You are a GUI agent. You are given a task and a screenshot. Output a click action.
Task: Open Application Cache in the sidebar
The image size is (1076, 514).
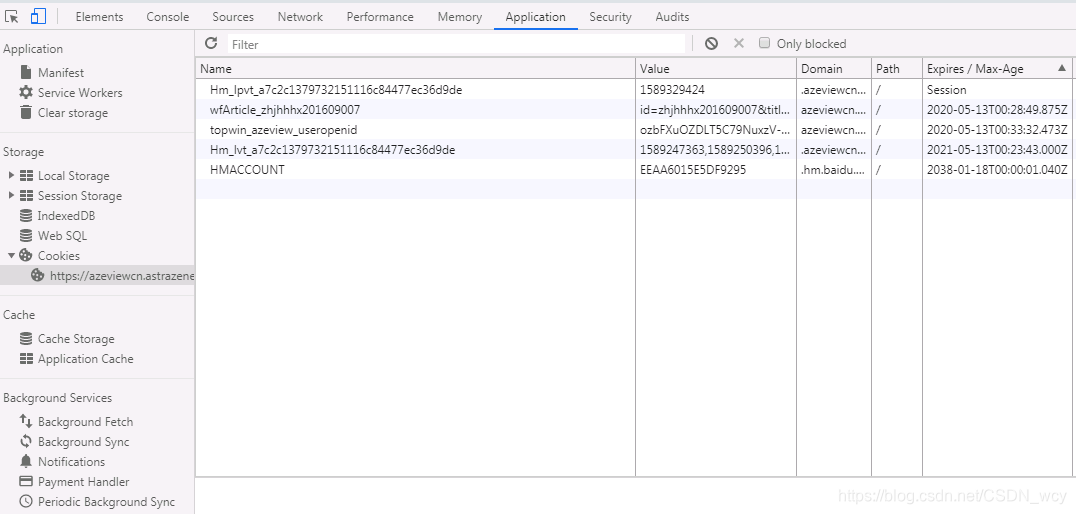(x=86, y=358)
